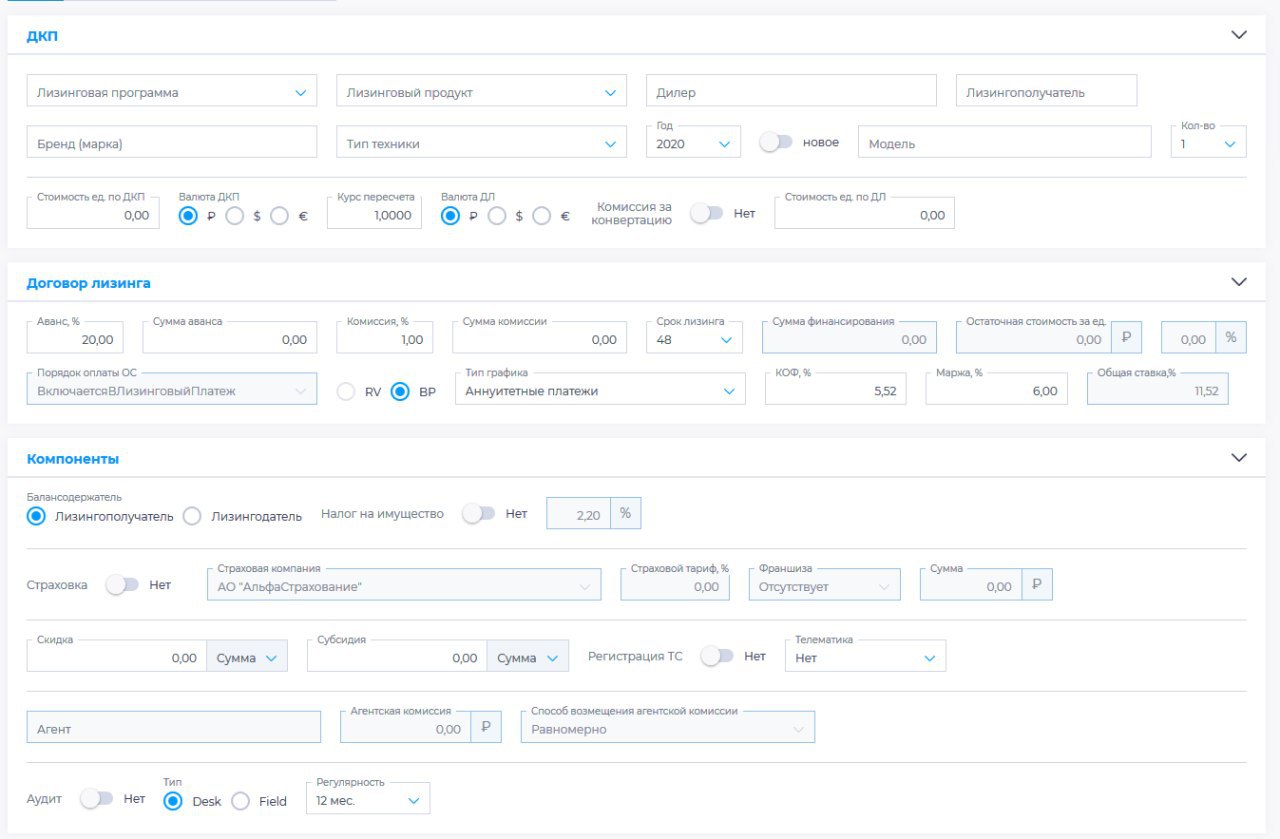Toggle the Аудит switch
Screen dimensions: 1280x839
point(97,799)
